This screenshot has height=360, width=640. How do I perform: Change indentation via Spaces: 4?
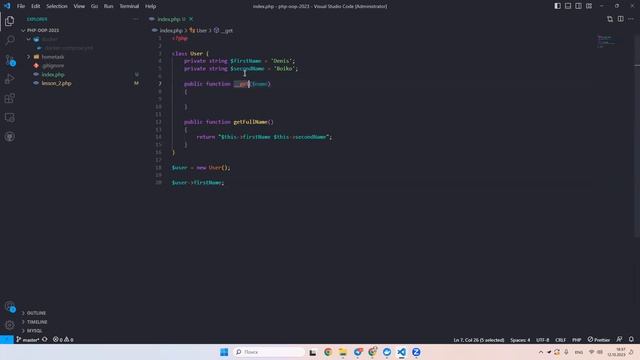tap(520, 340)
